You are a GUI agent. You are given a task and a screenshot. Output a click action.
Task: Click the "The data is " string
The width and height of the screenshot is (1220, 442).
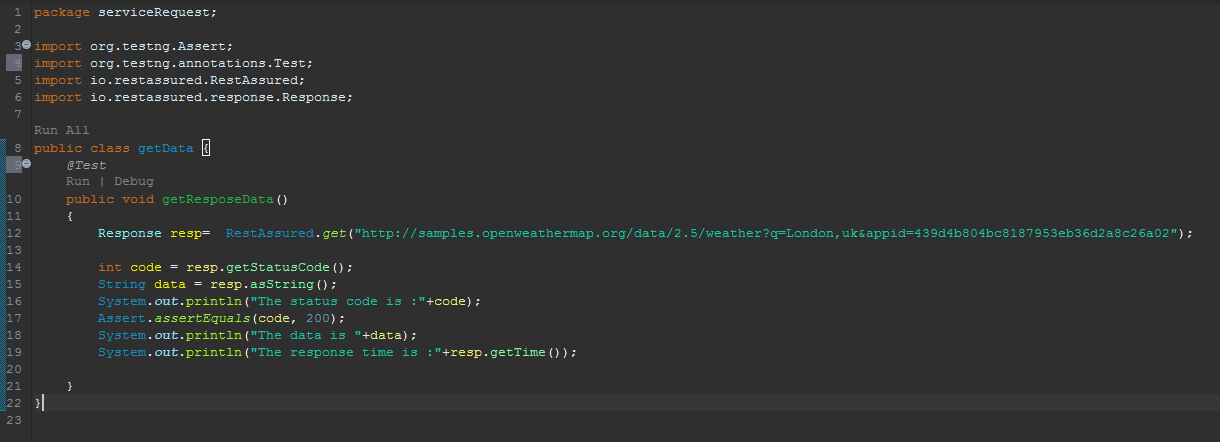306,335
